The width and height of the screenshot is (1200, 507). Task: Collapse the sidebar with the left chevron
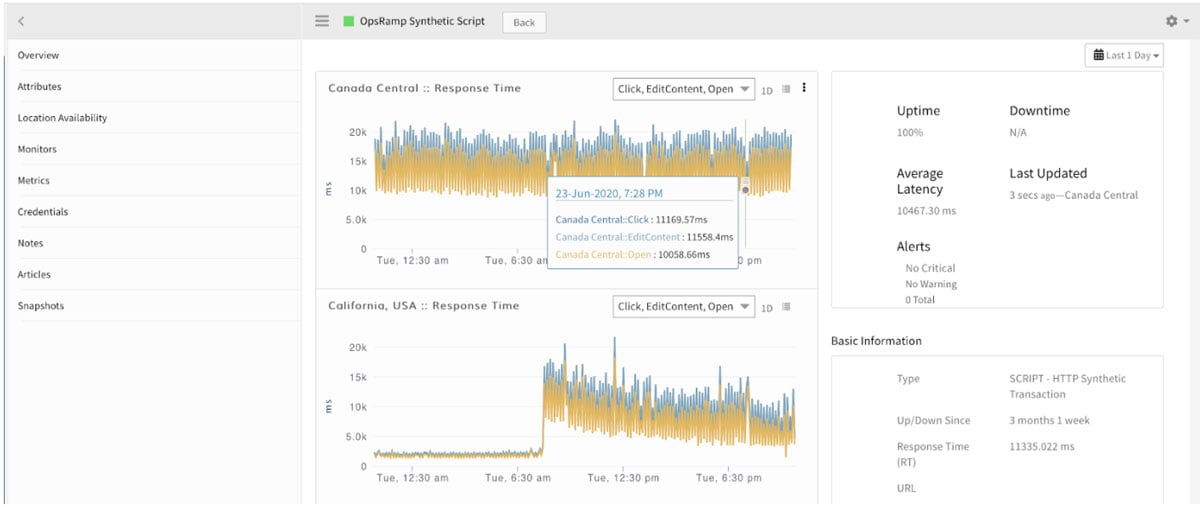(21, 21)
